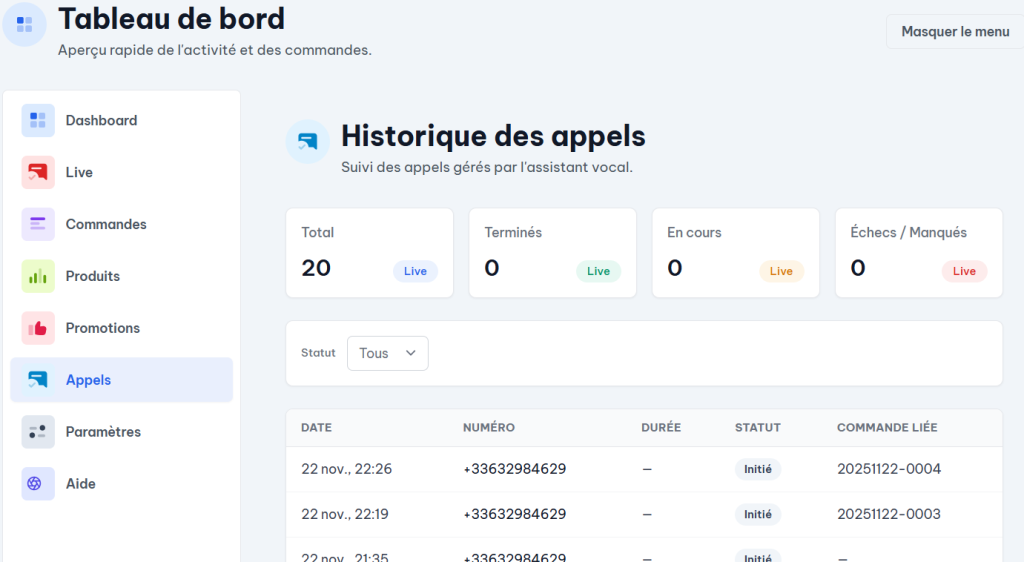The height and width of the screenshot is (562, 1024).
Task: Click the Aide help icon
Action: point(38,484)
